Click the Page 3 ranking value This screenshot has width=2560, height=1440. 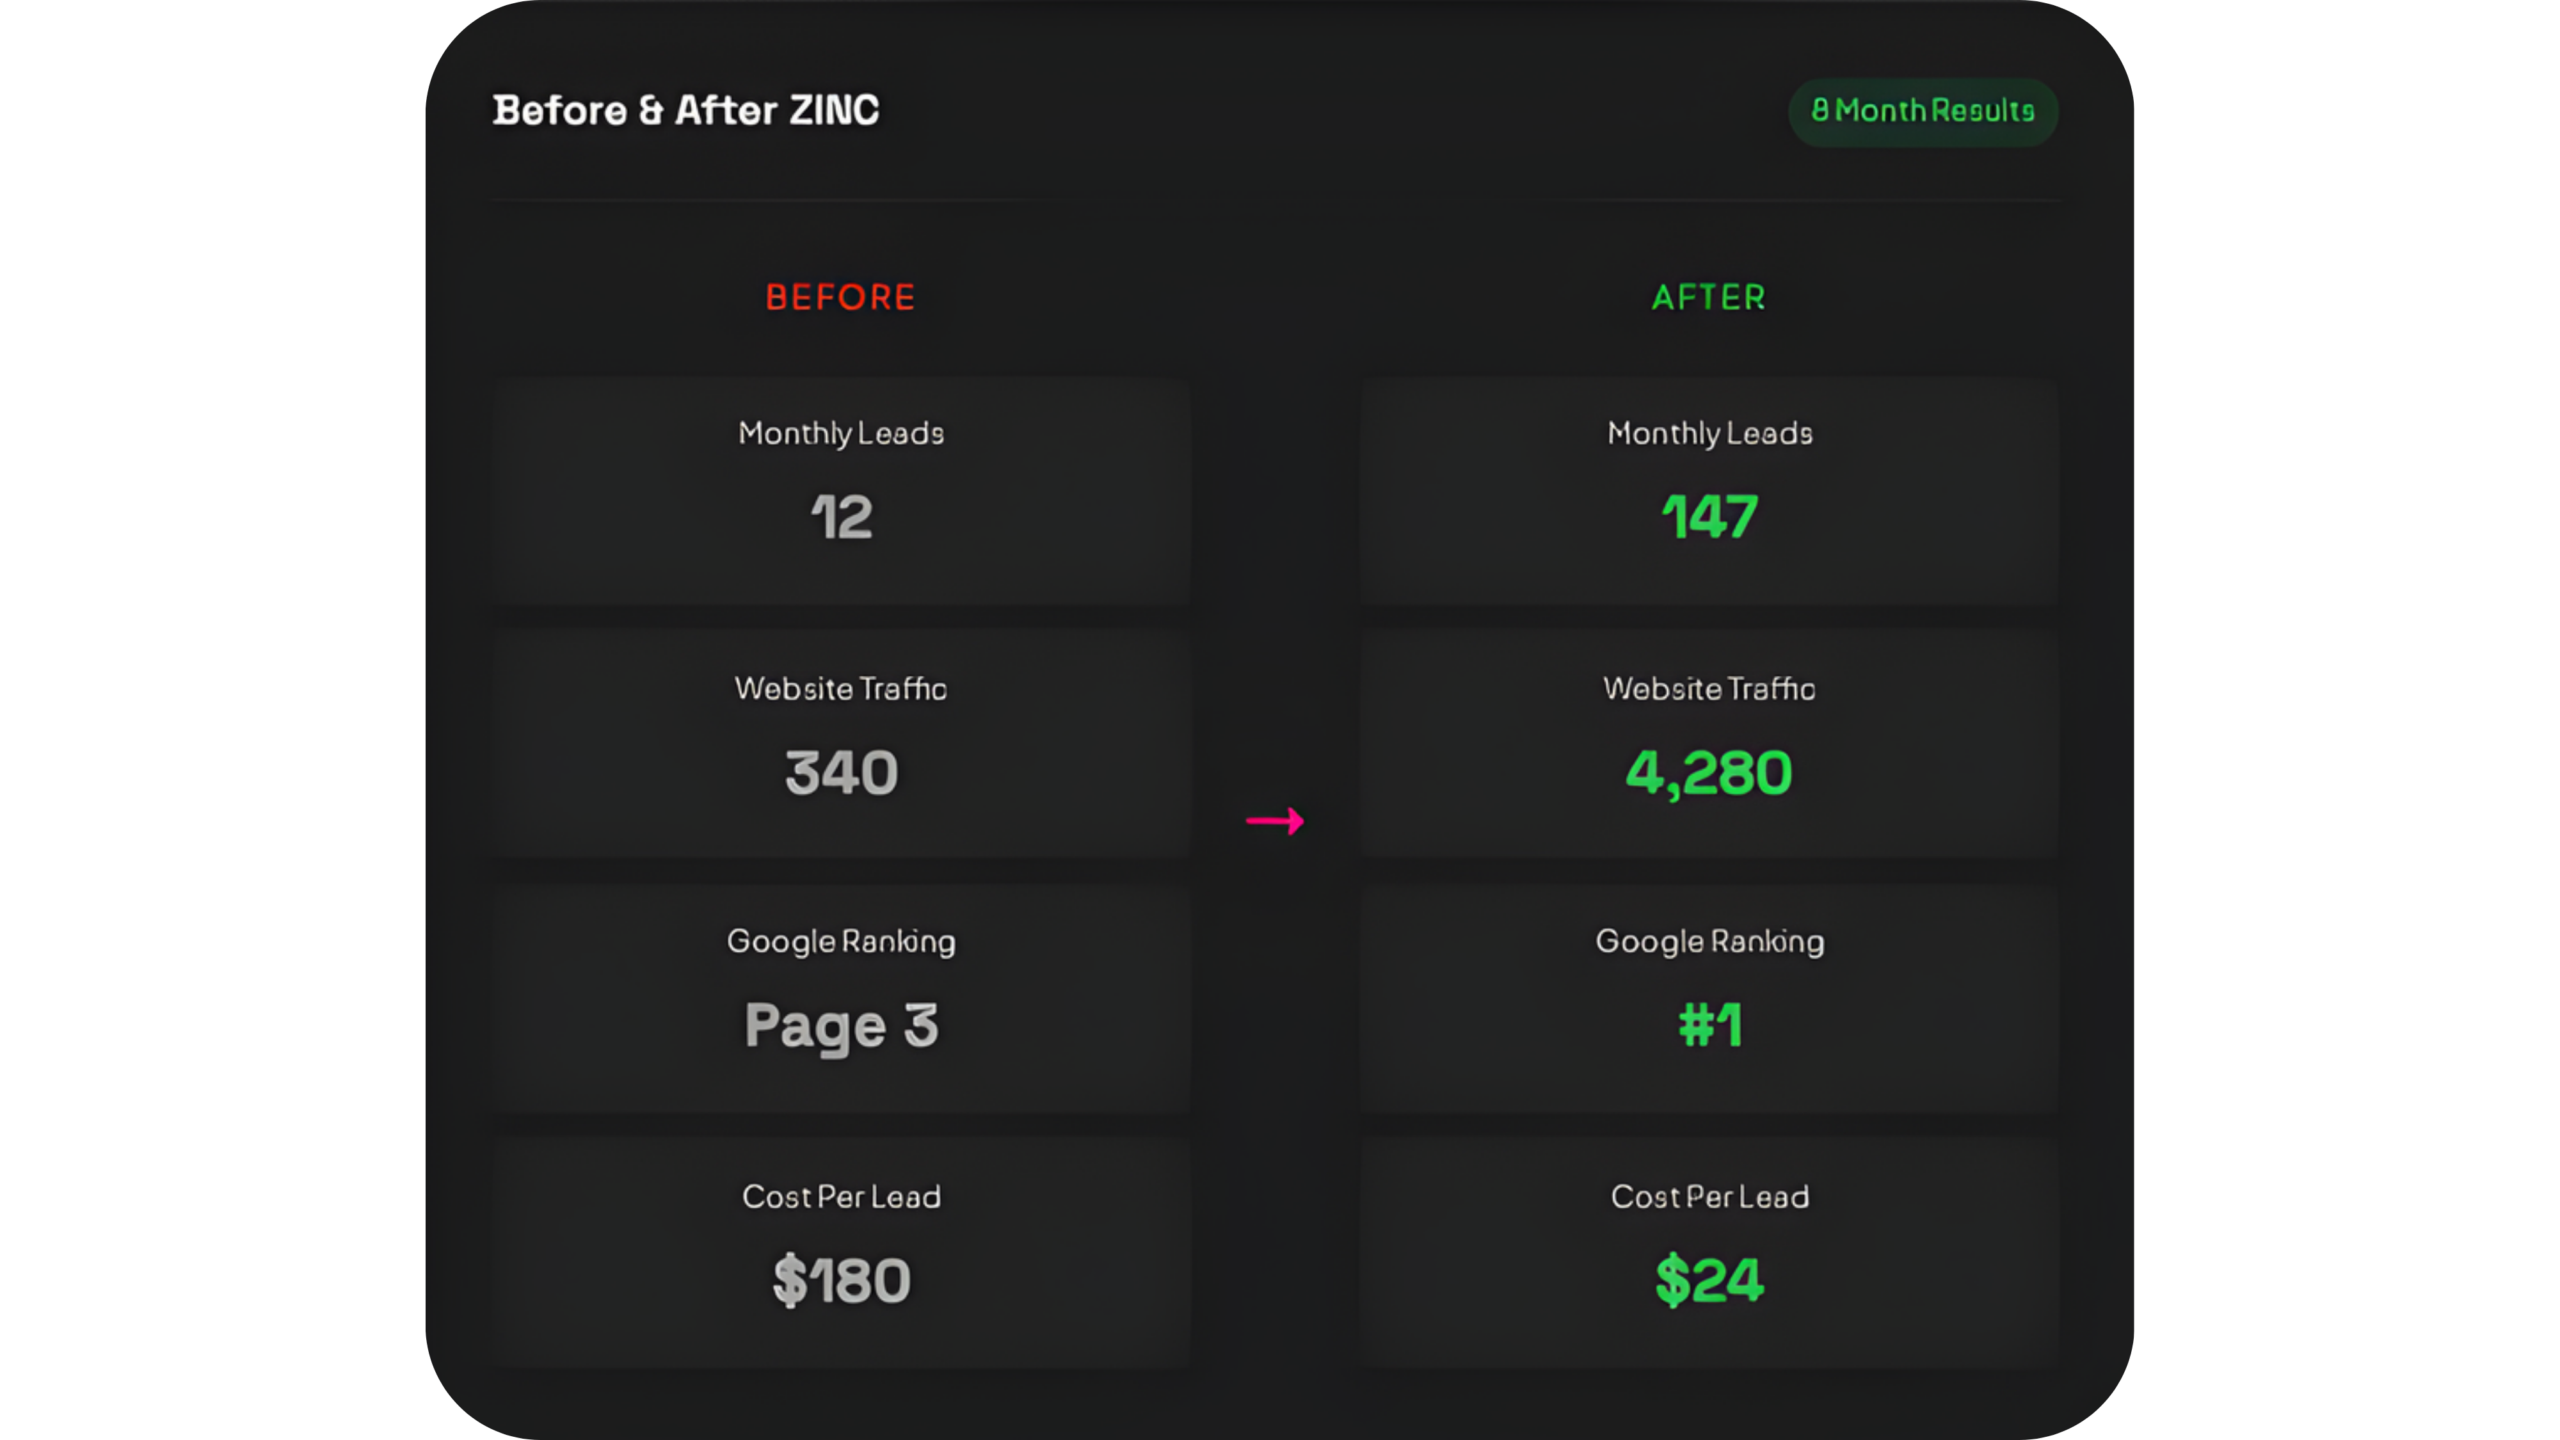click(x=841, y=1026)
